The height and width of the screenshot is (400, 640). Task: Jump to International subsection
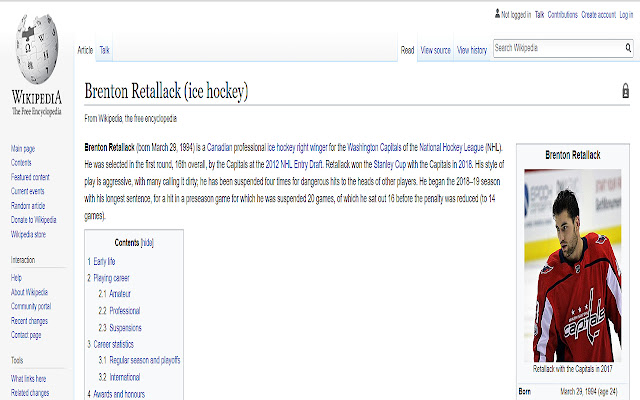(x=124, y=378)
